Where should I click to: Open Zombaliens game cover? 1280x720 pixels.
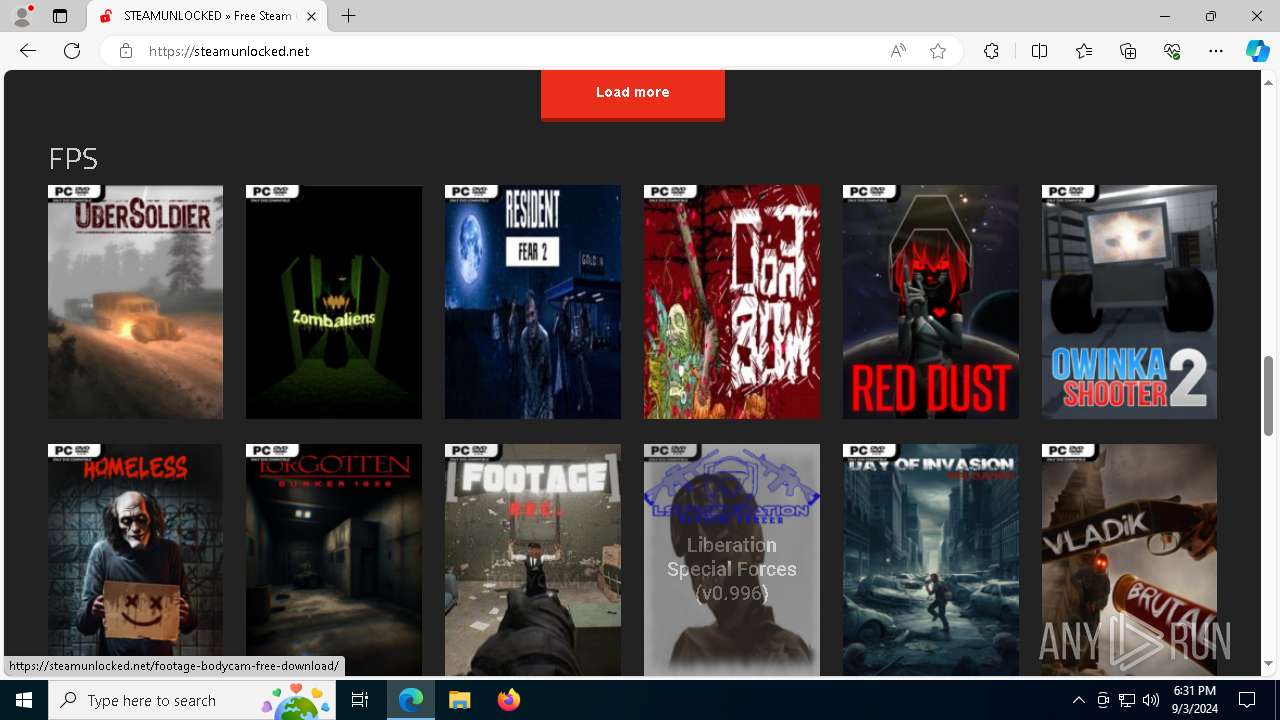point(334,302)
